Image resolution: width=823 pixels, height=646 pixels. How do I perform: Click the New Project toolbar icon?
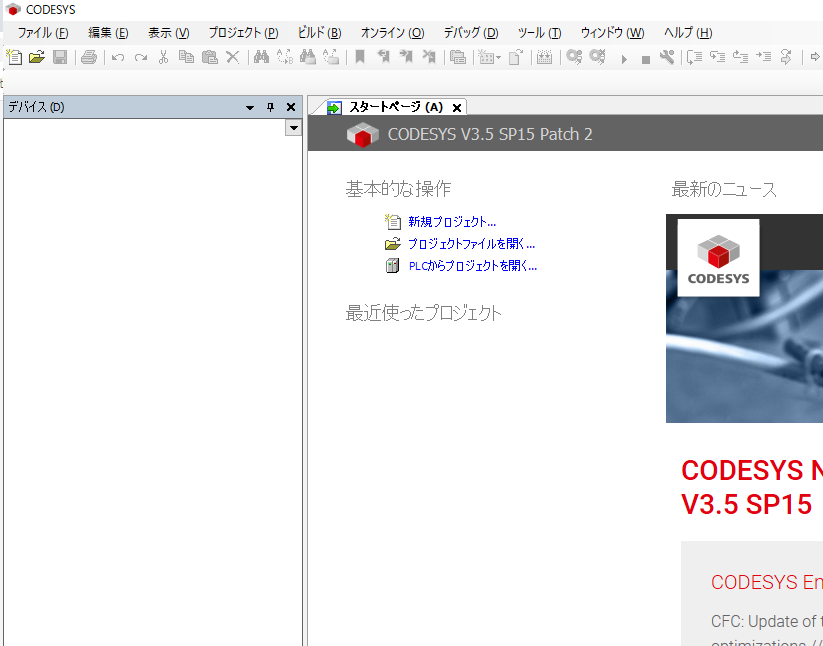coord(14,57)
